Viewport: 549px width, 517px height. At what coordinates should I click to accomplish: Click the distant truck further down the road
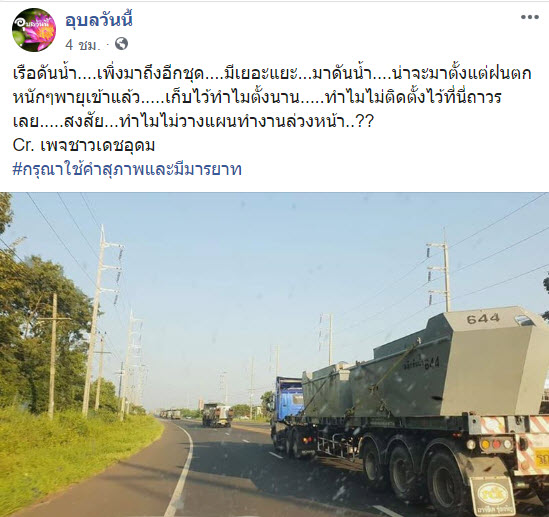pos(217,415)
